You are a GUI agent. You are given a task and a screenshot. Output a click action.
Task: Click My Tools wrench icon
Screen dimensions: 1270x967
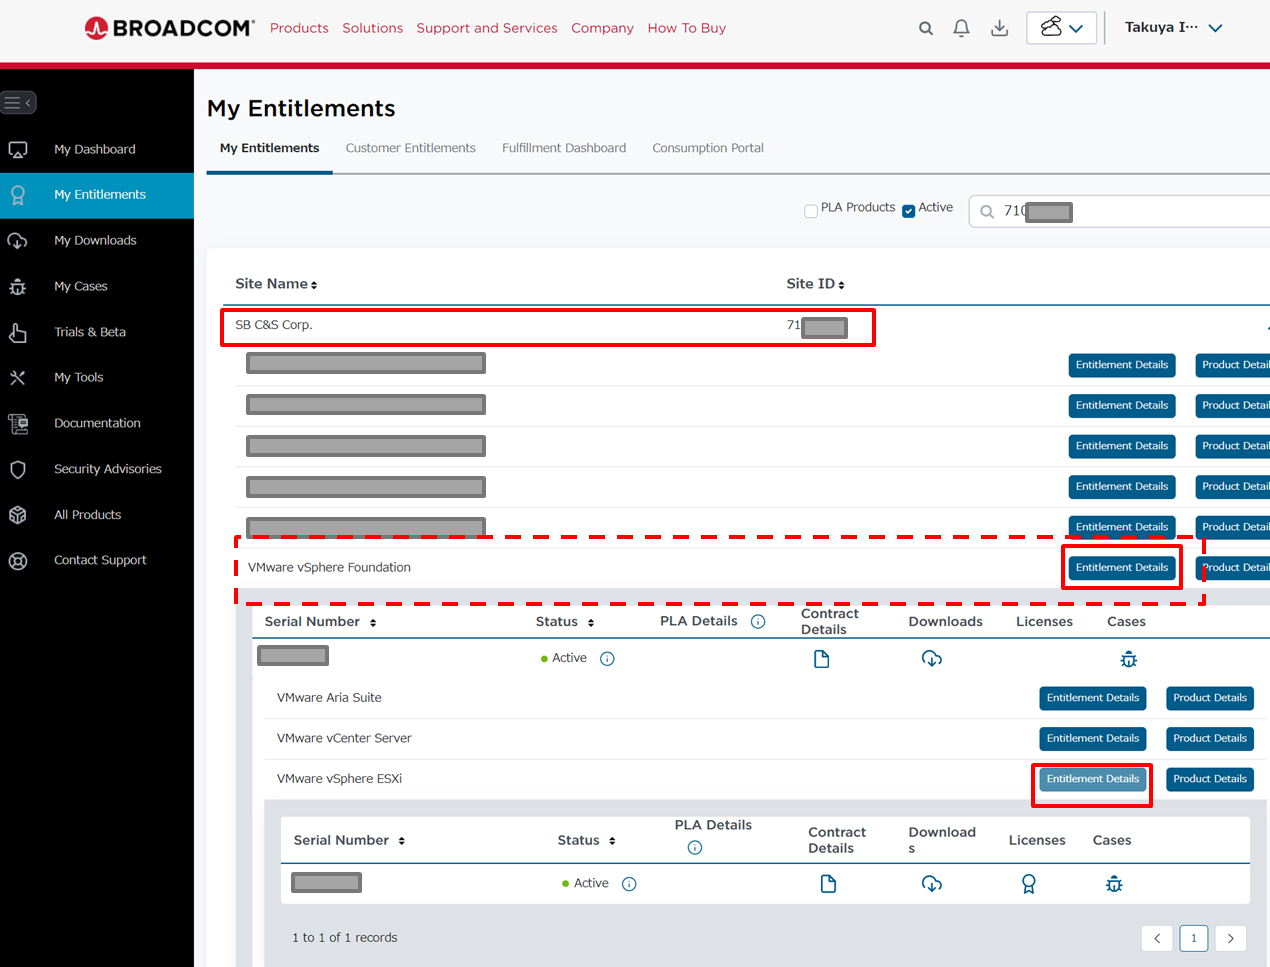[18, 378]
